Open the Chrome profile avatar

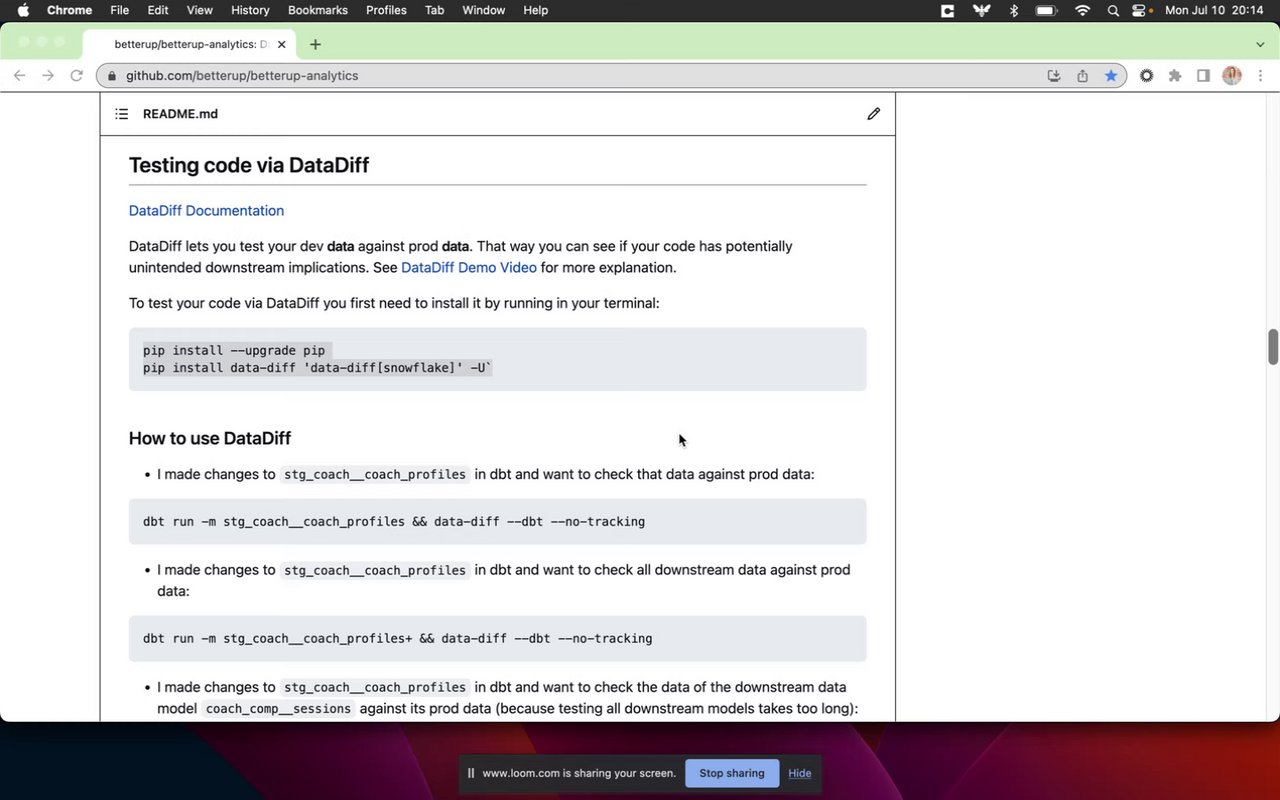(x=1232, y=76)
